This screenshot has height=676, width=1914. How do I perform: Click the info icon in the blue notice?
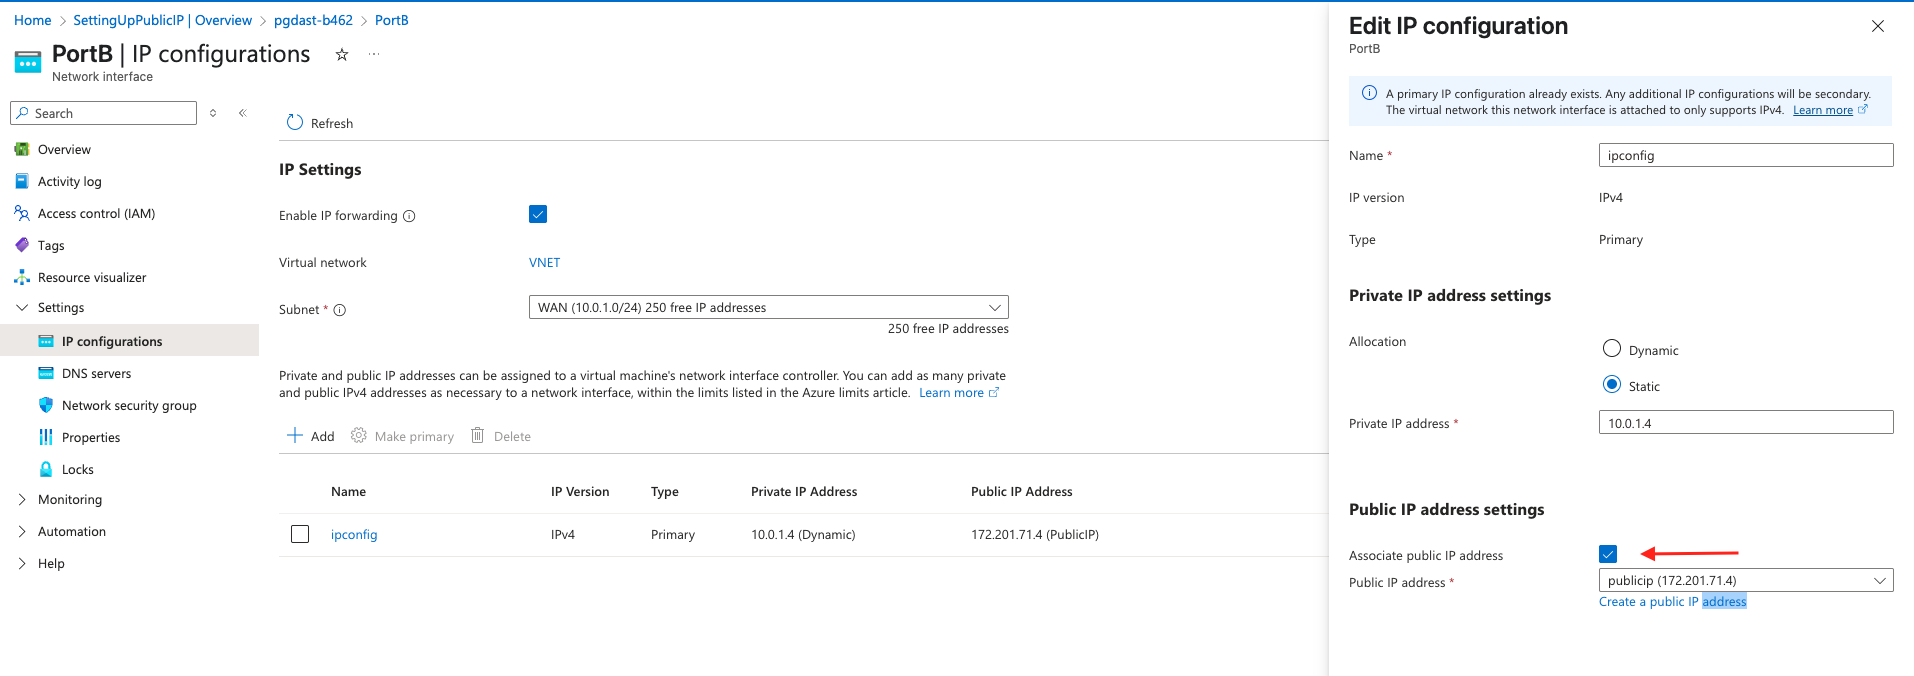tap(1370, 93)
